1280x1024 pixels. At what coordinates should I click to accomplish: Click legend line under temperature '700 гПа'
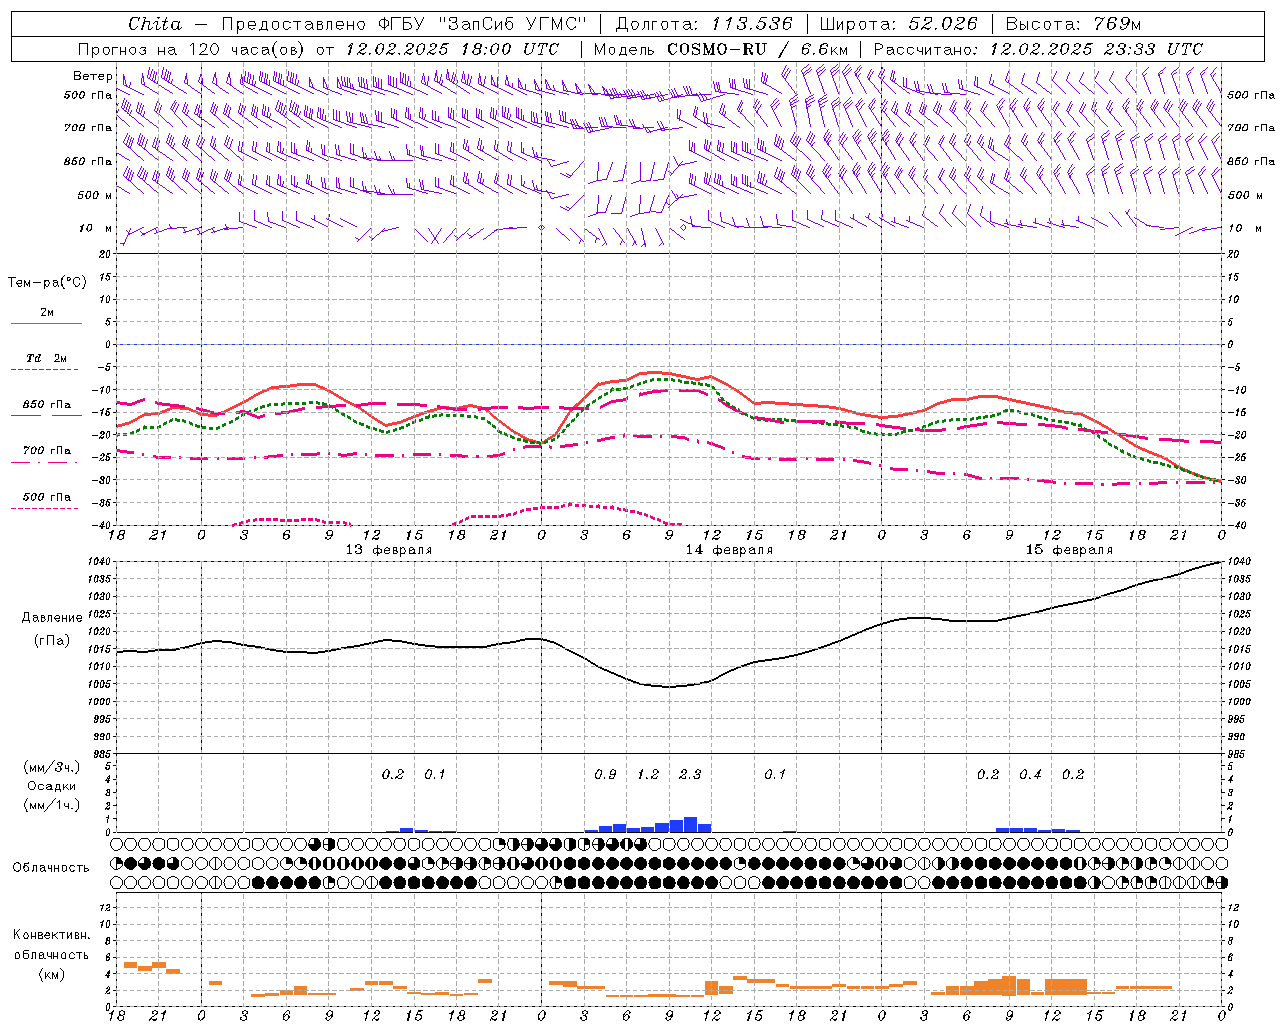pos(46,462)
